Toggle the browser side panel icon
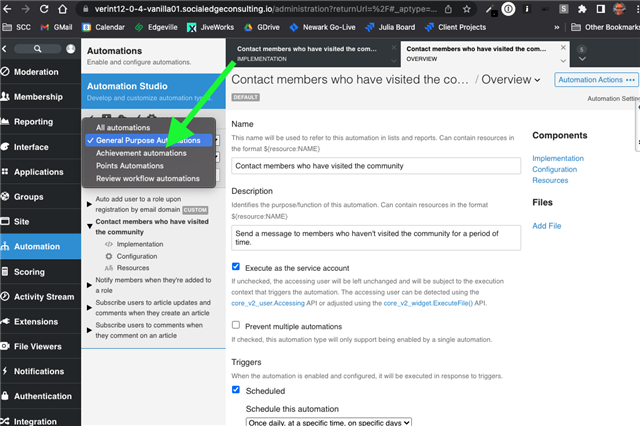This screenshot has width=640, height=426. [600, 9]
